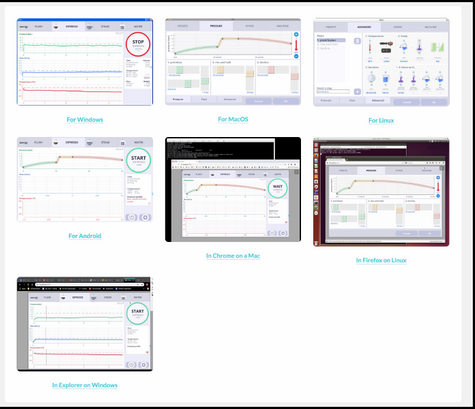
Task: Click the red STOP circle in the Windows screenshot
Action: click(x=138, y=44)
